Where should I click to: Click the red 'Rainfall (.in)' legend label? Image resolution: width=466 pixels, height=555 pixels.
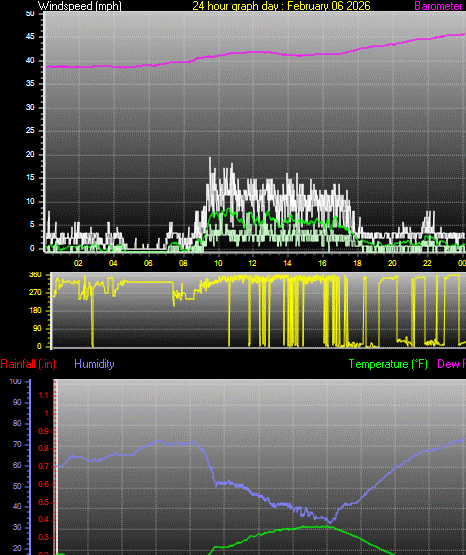click(28, 364)
